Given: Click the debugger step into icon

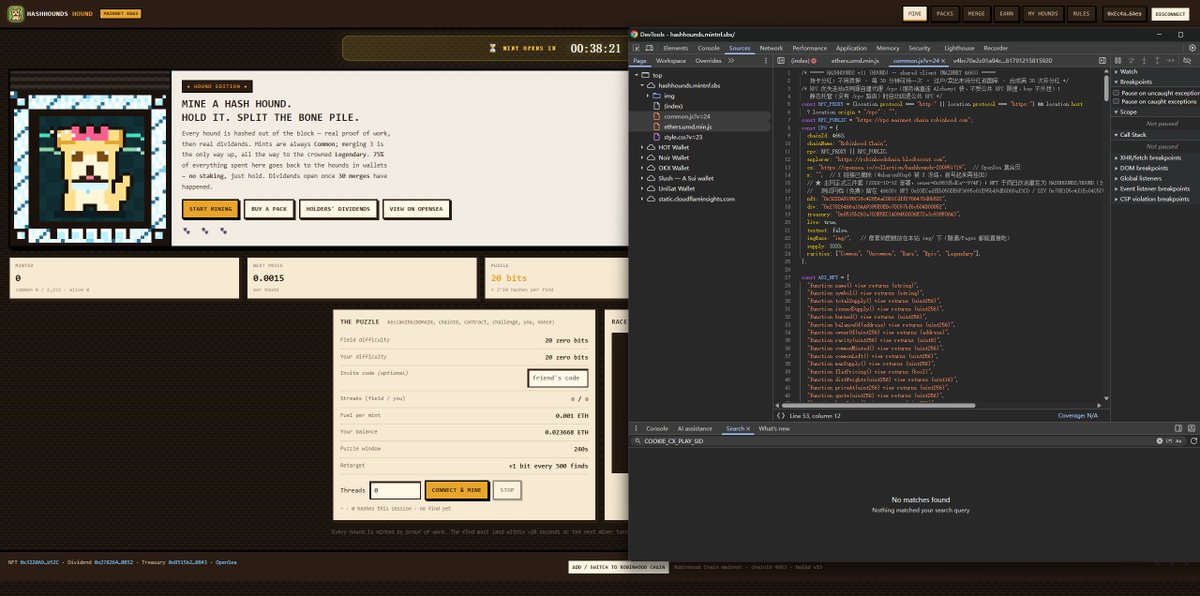Looking at the screenshot, I should point(1146,61).
